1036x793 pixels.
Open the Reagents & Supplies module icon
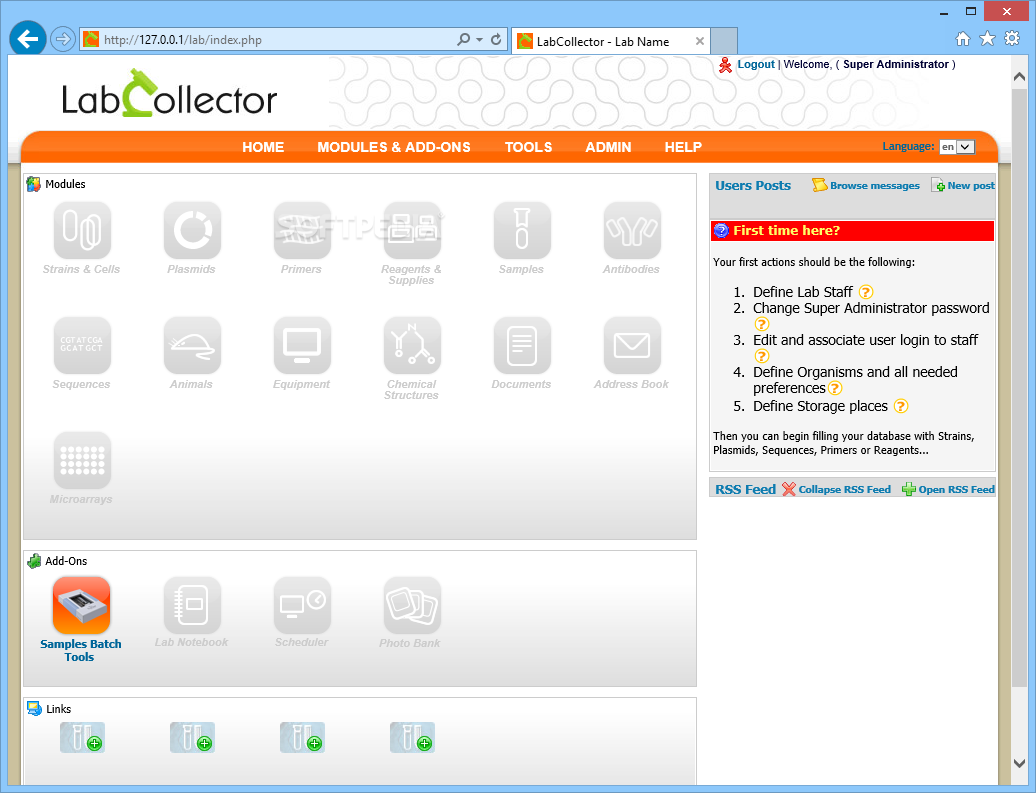click(412, 230)
